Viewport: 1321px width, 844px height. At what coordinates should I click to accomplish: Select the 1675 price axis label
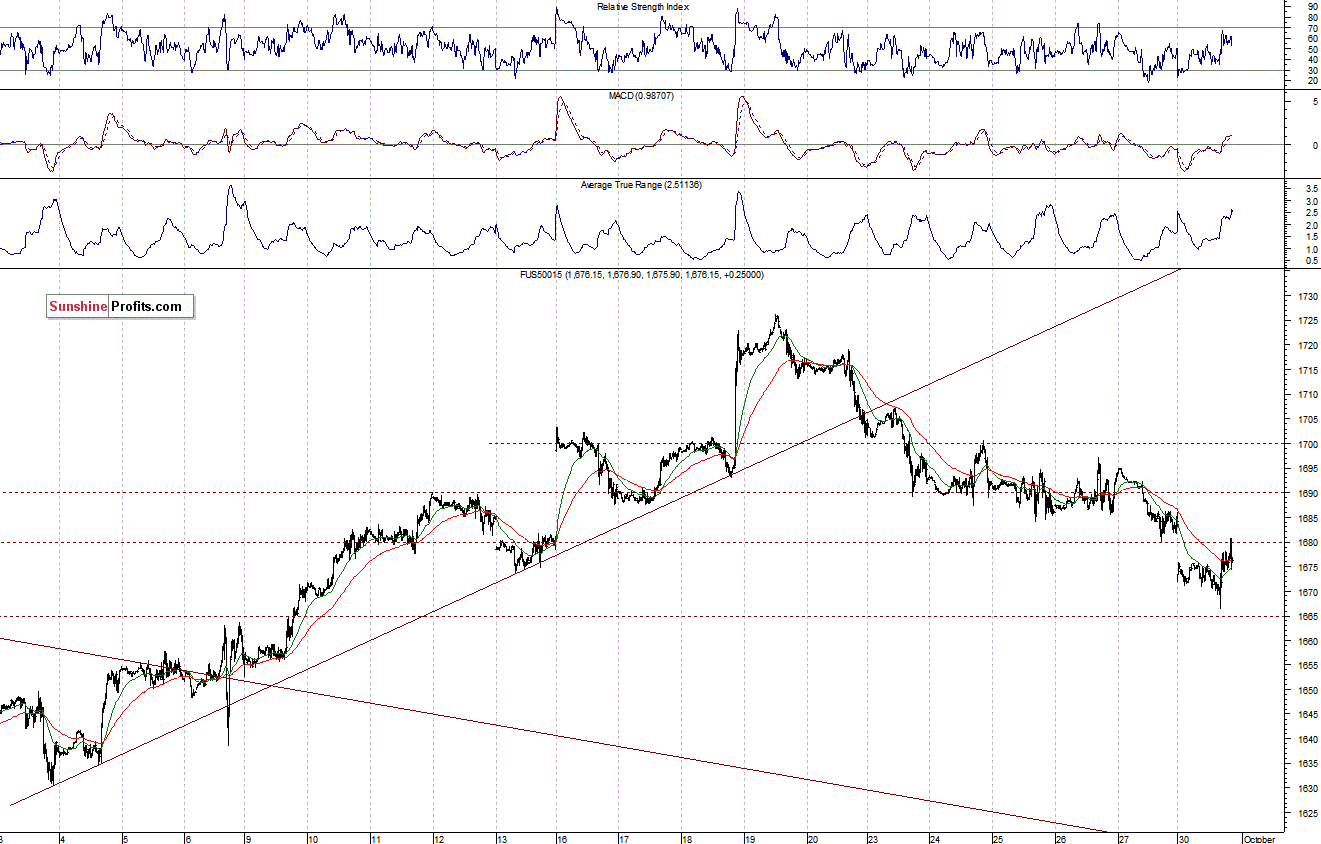(x=1307, y=567)
